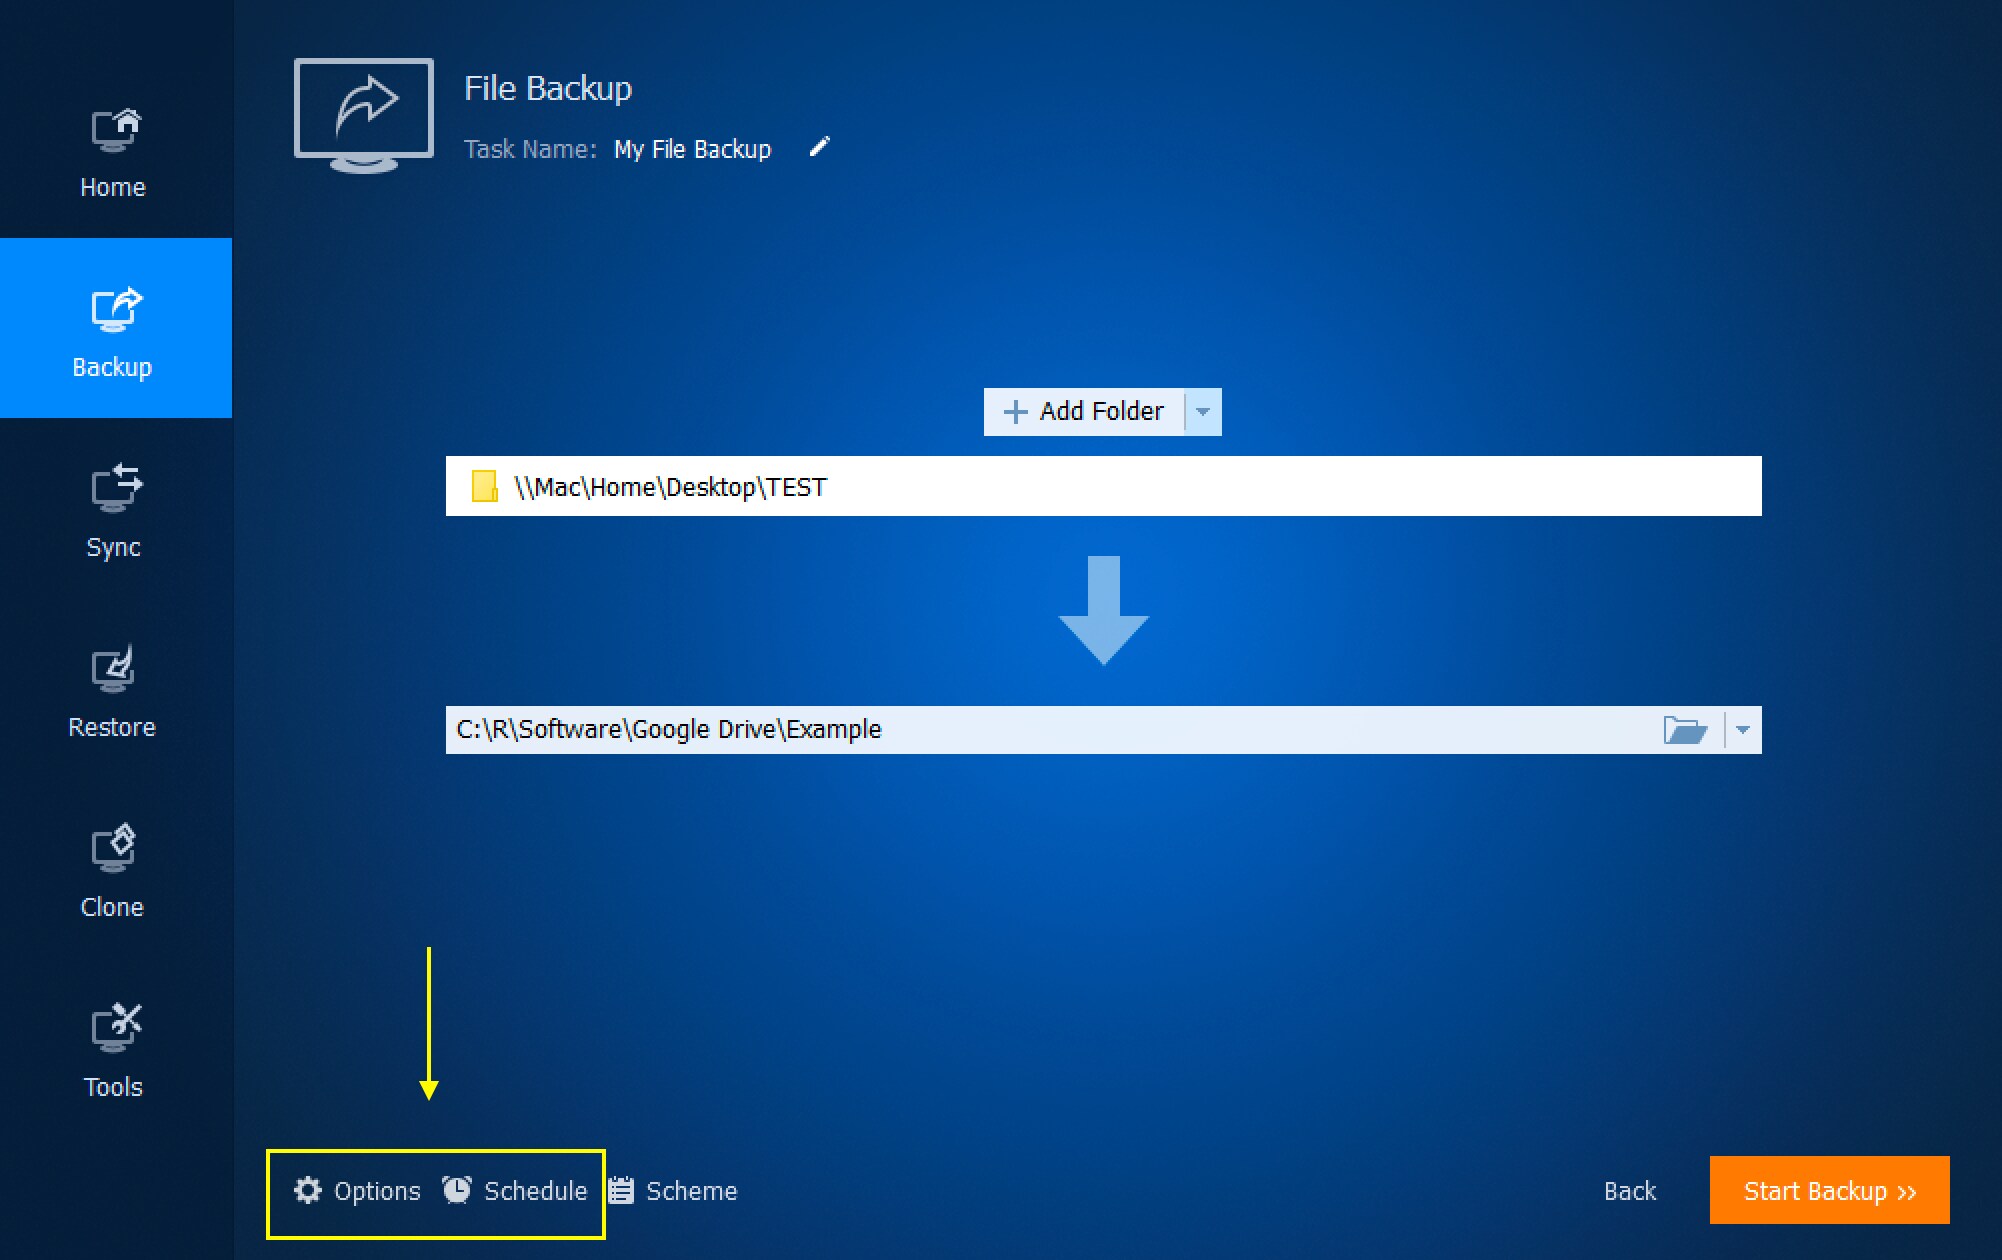Open the Tools section
Screen dimensions: 2002x1260
tap(112, 1050)
